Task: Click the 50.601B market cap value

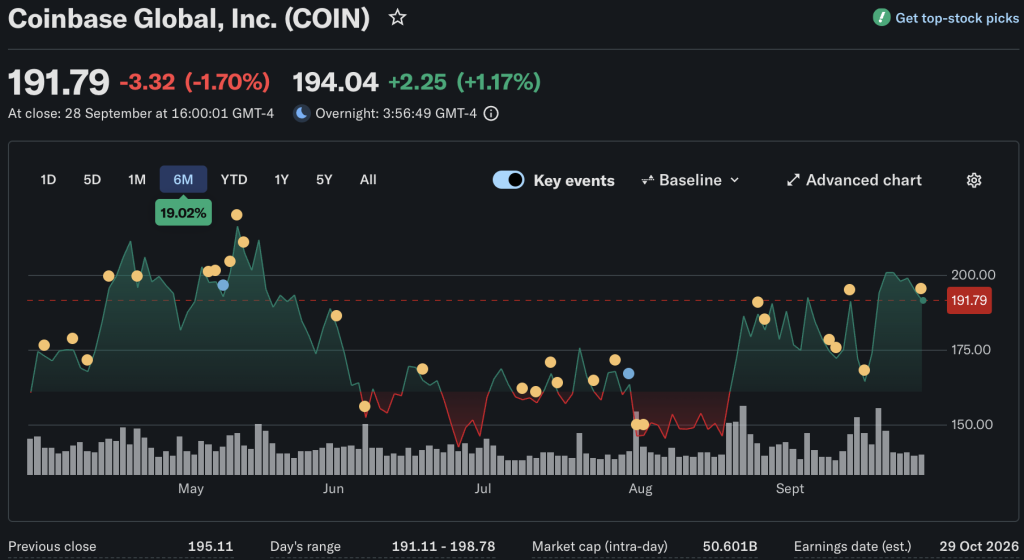Action: click(730, 546)
